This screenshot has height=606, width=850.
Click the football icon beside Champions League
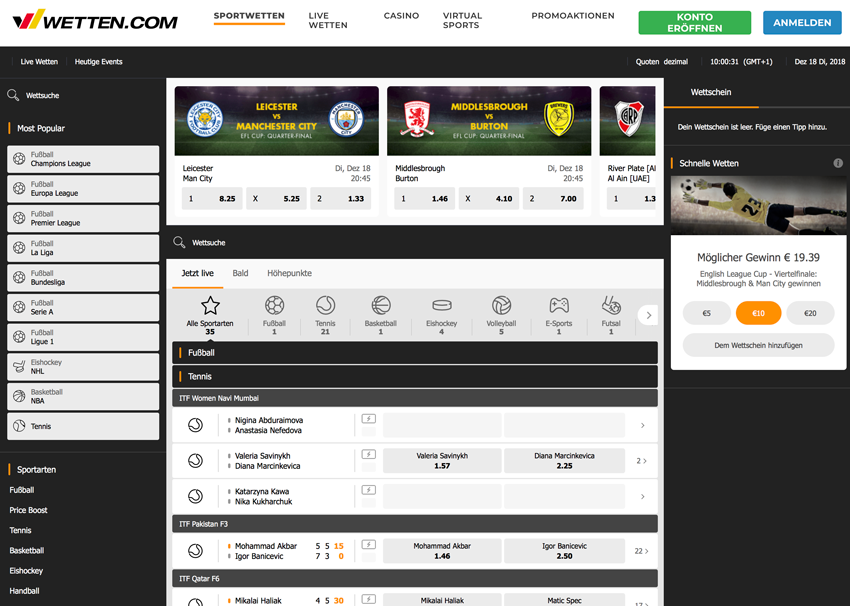[x=19, y=159]
